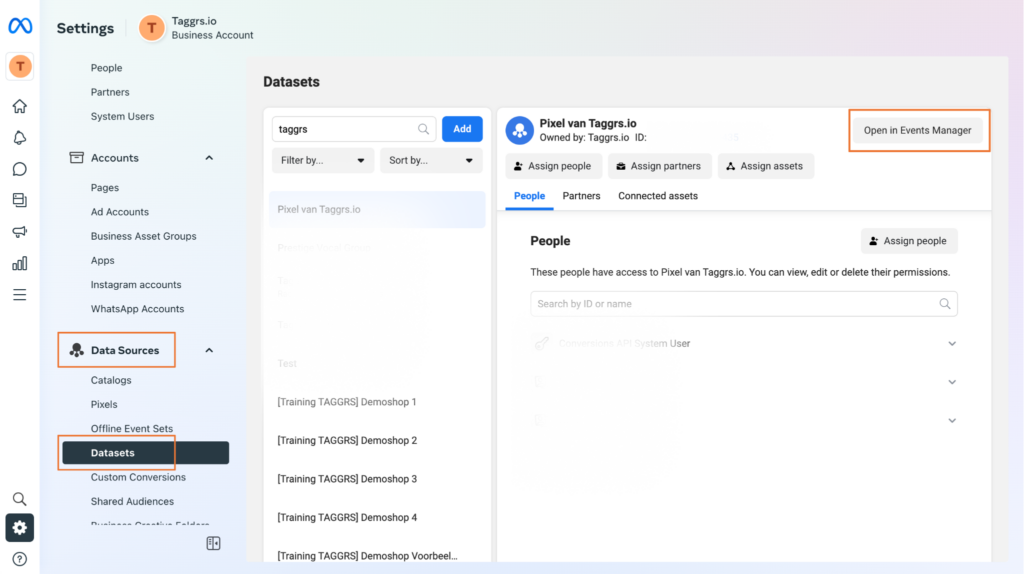Click the Data Sources people icon
Image resolution: width=1024 pixels, height=574 pixels.
(x=76, y=350)
